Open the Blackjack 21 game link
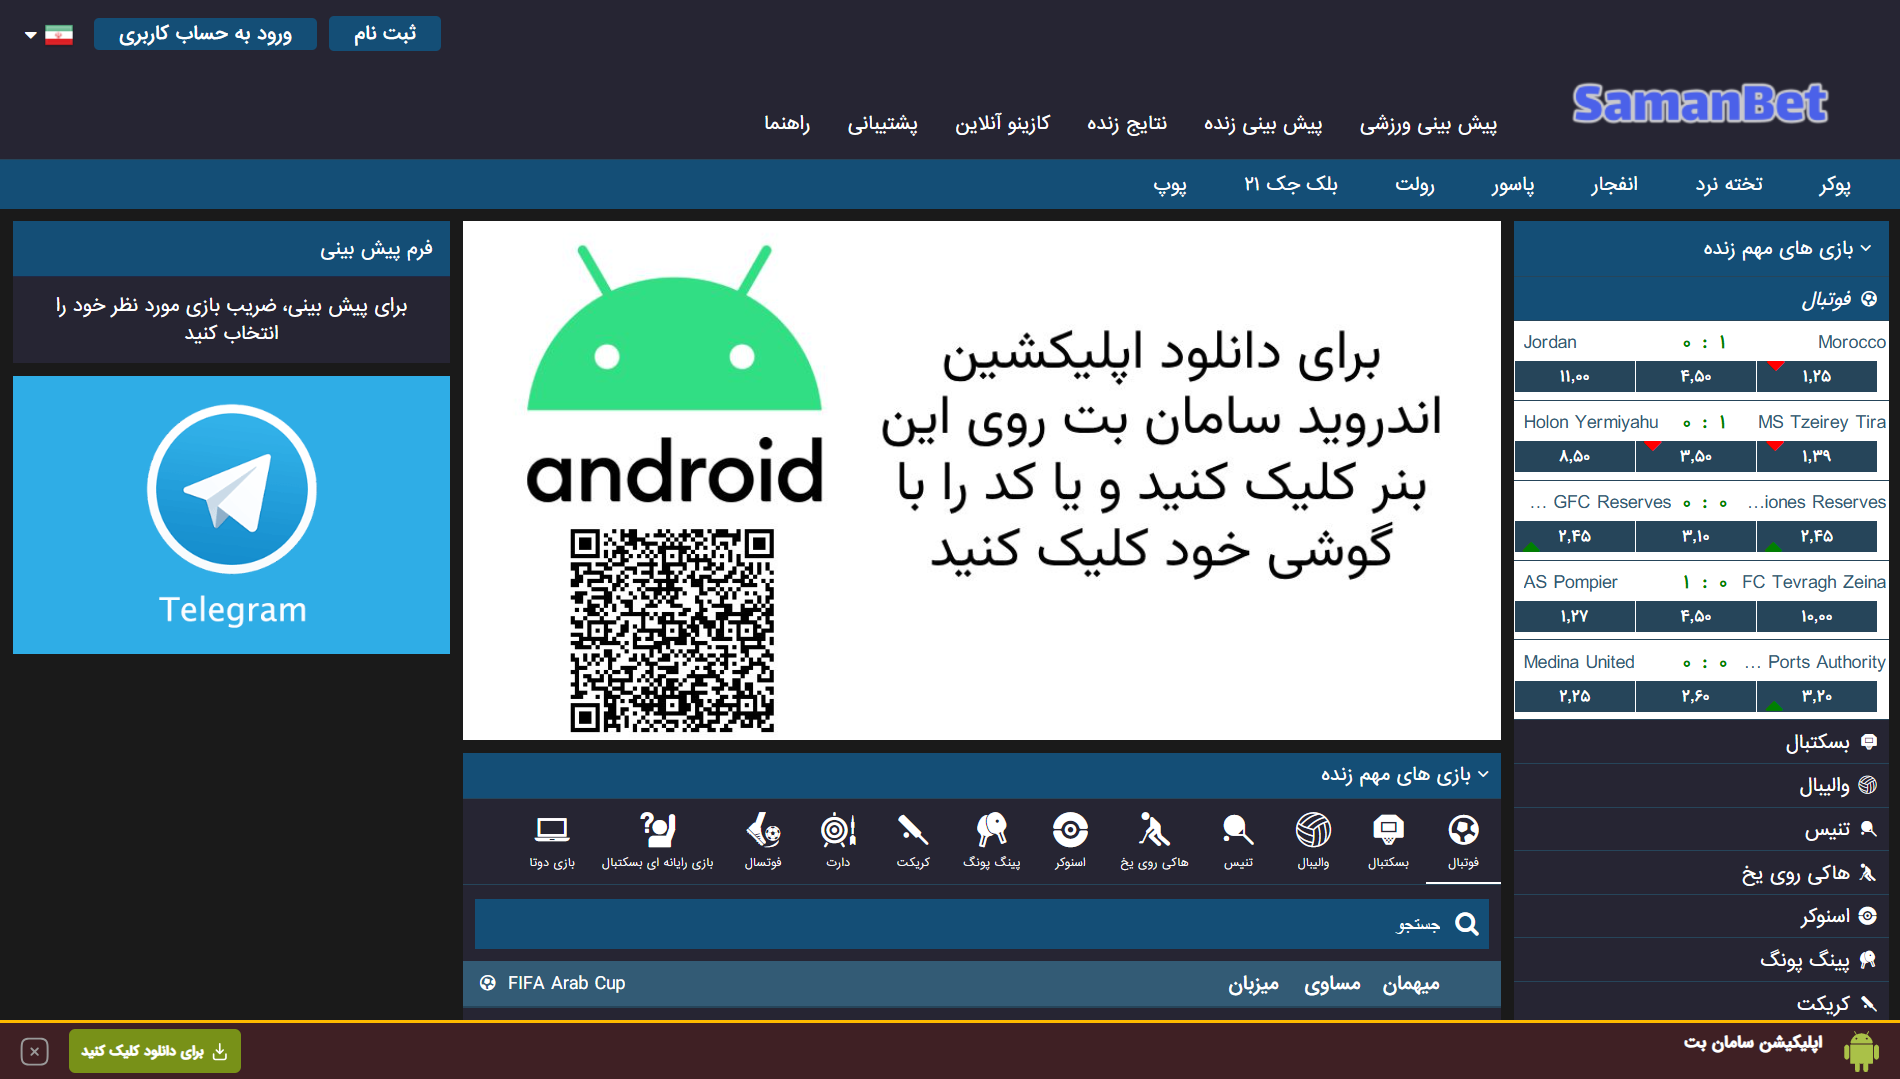1900x1079 pixels. pyautogui.click(x=1291, y=185)
